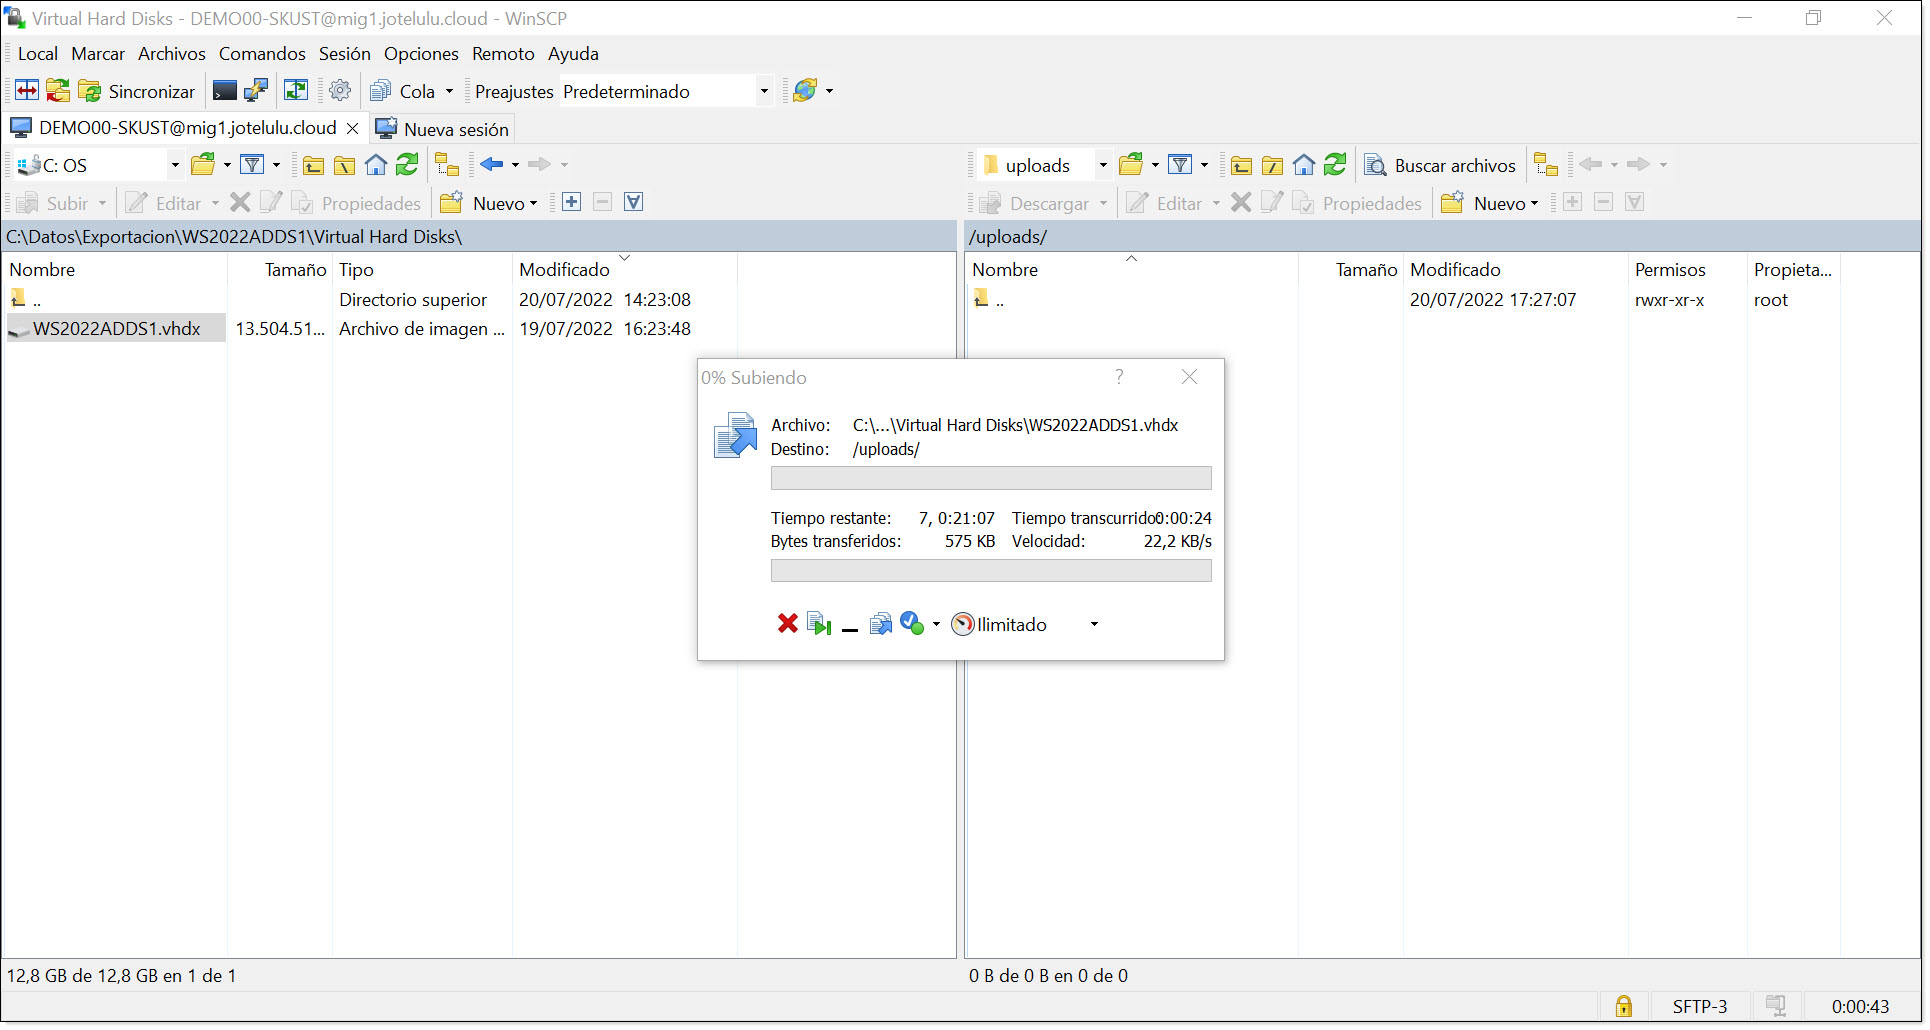
Task: Open WinSCP preferences via the gear icon
Action: [x=339, y=90]
